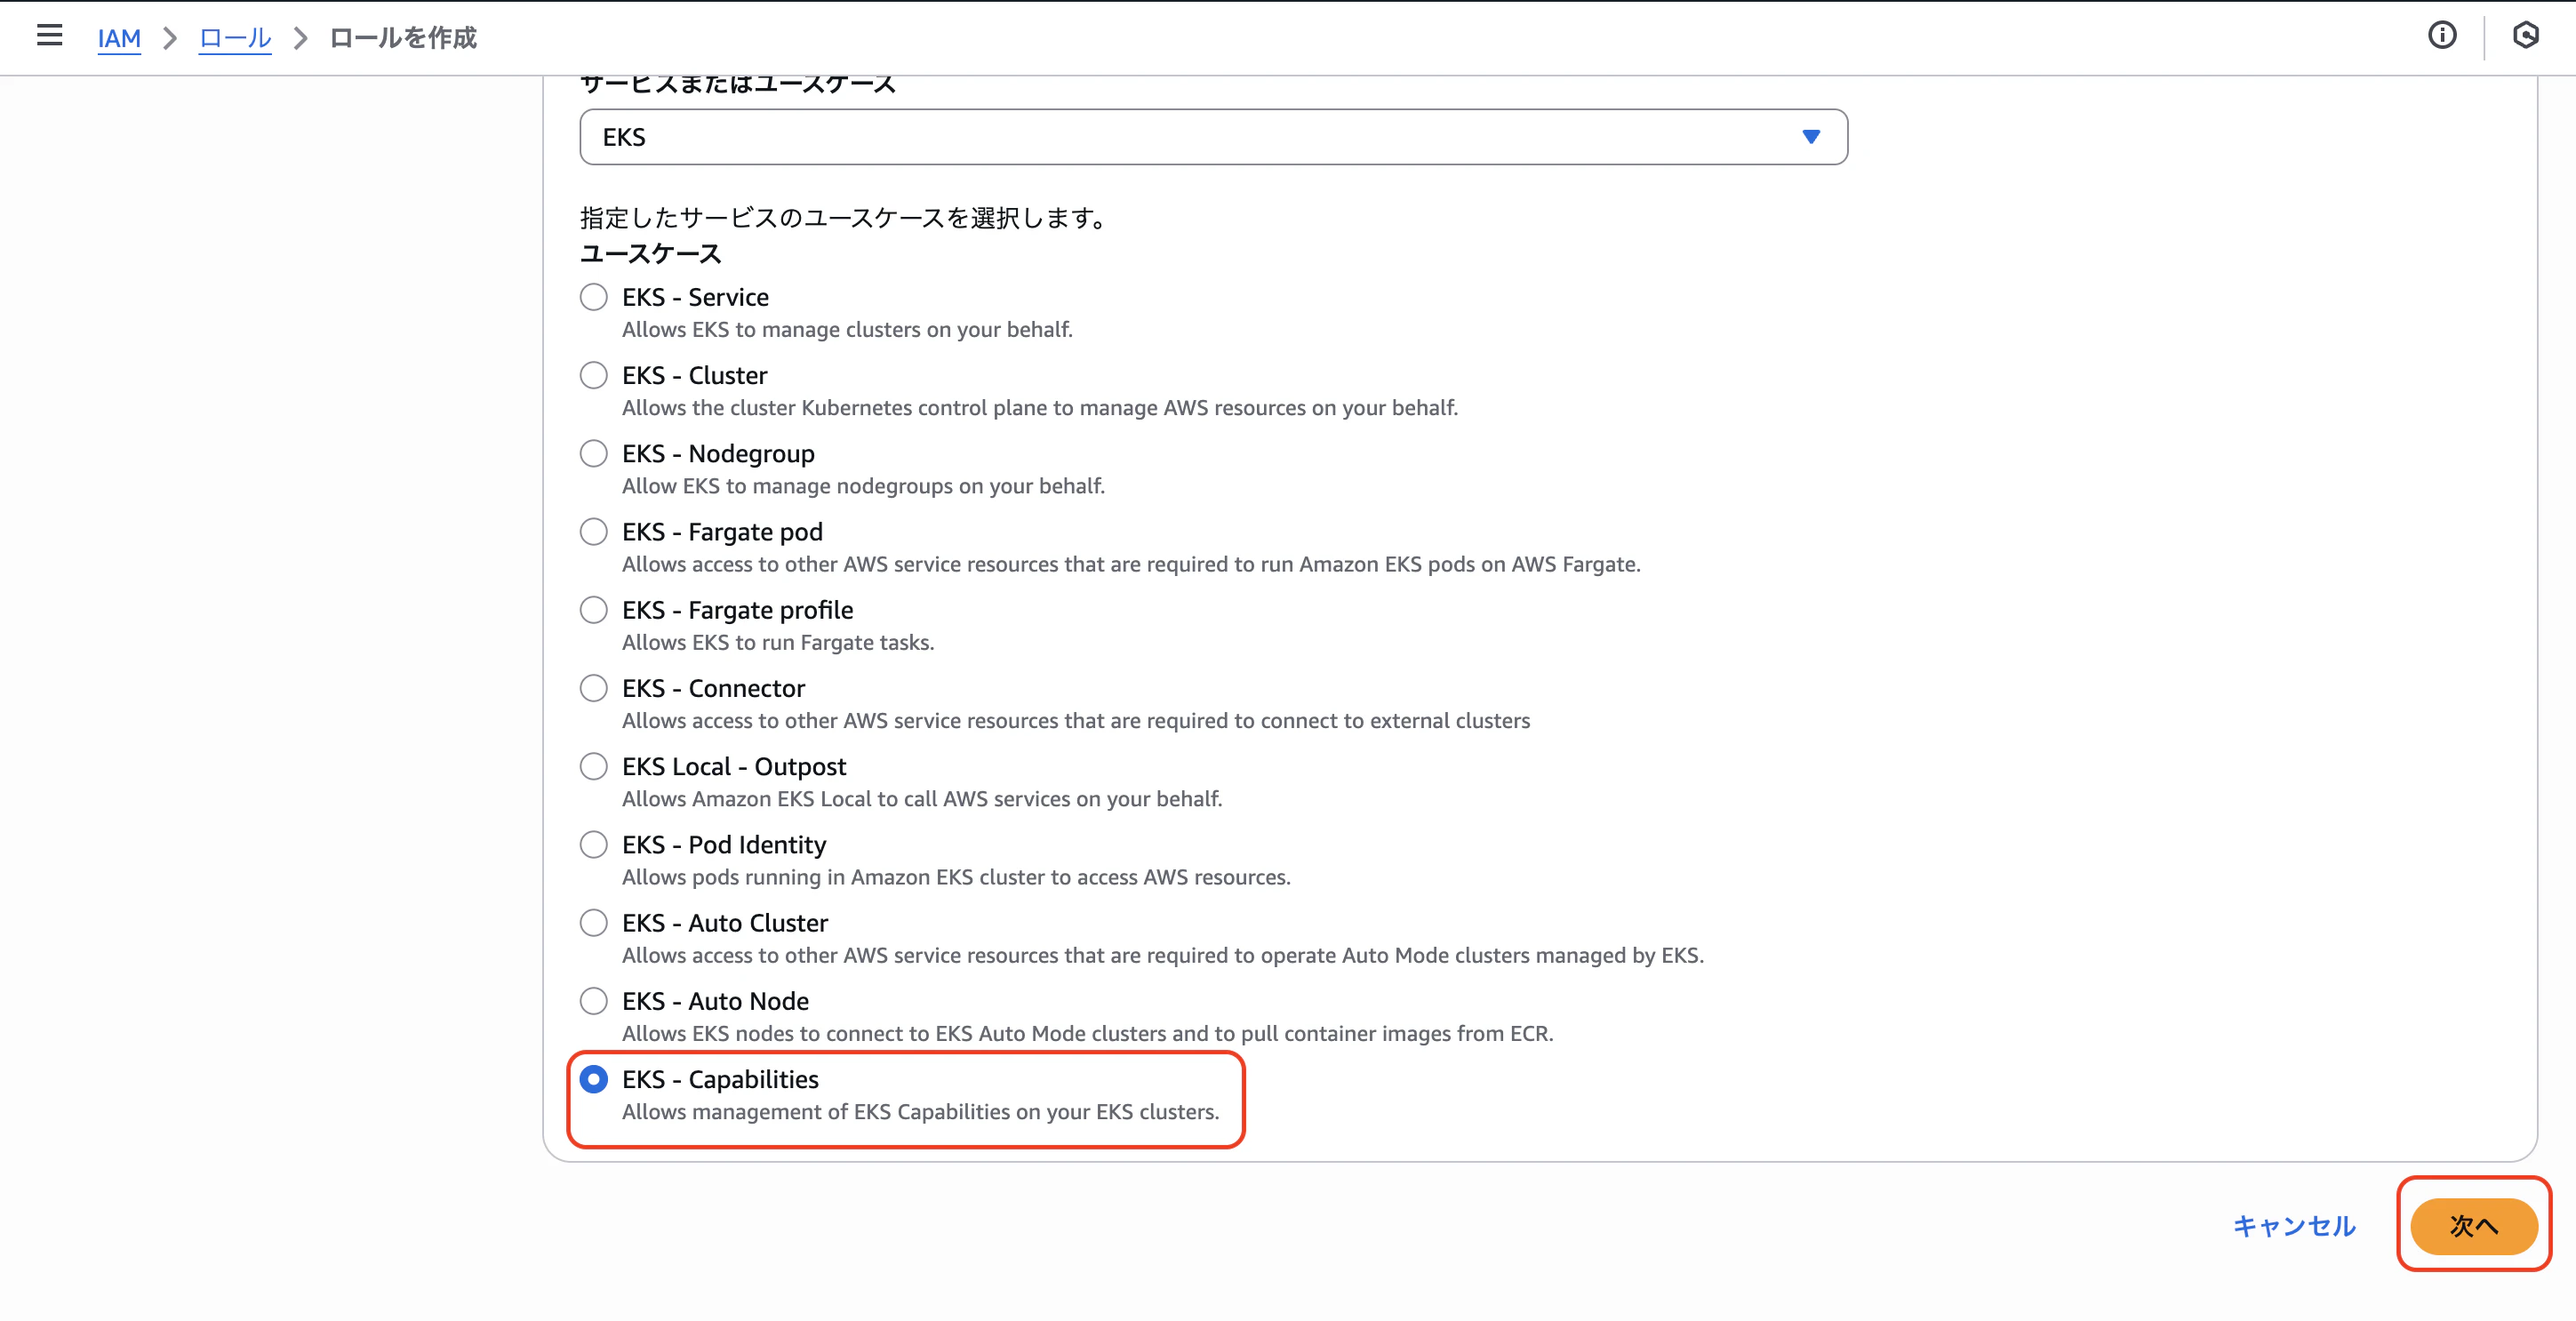This screenshot has height=1321, width=2576.
Task: Choose the EKS - Nodegroup option
Action: coord(593,453)
